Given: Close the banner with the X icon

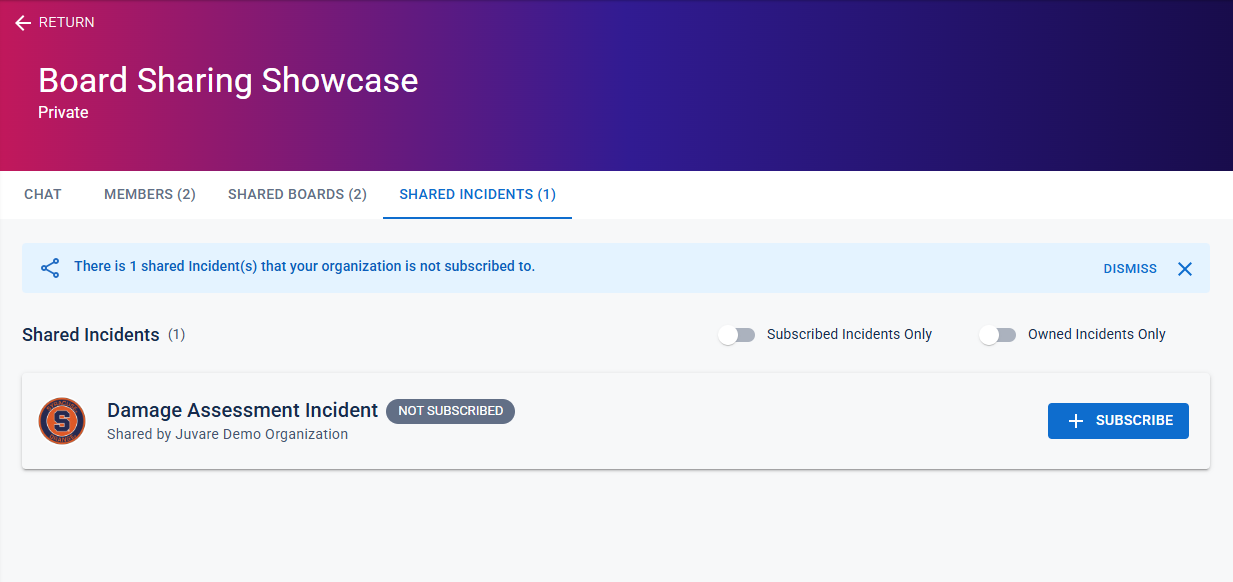Looking at the screenshot, I should [x=1185, y=269].
